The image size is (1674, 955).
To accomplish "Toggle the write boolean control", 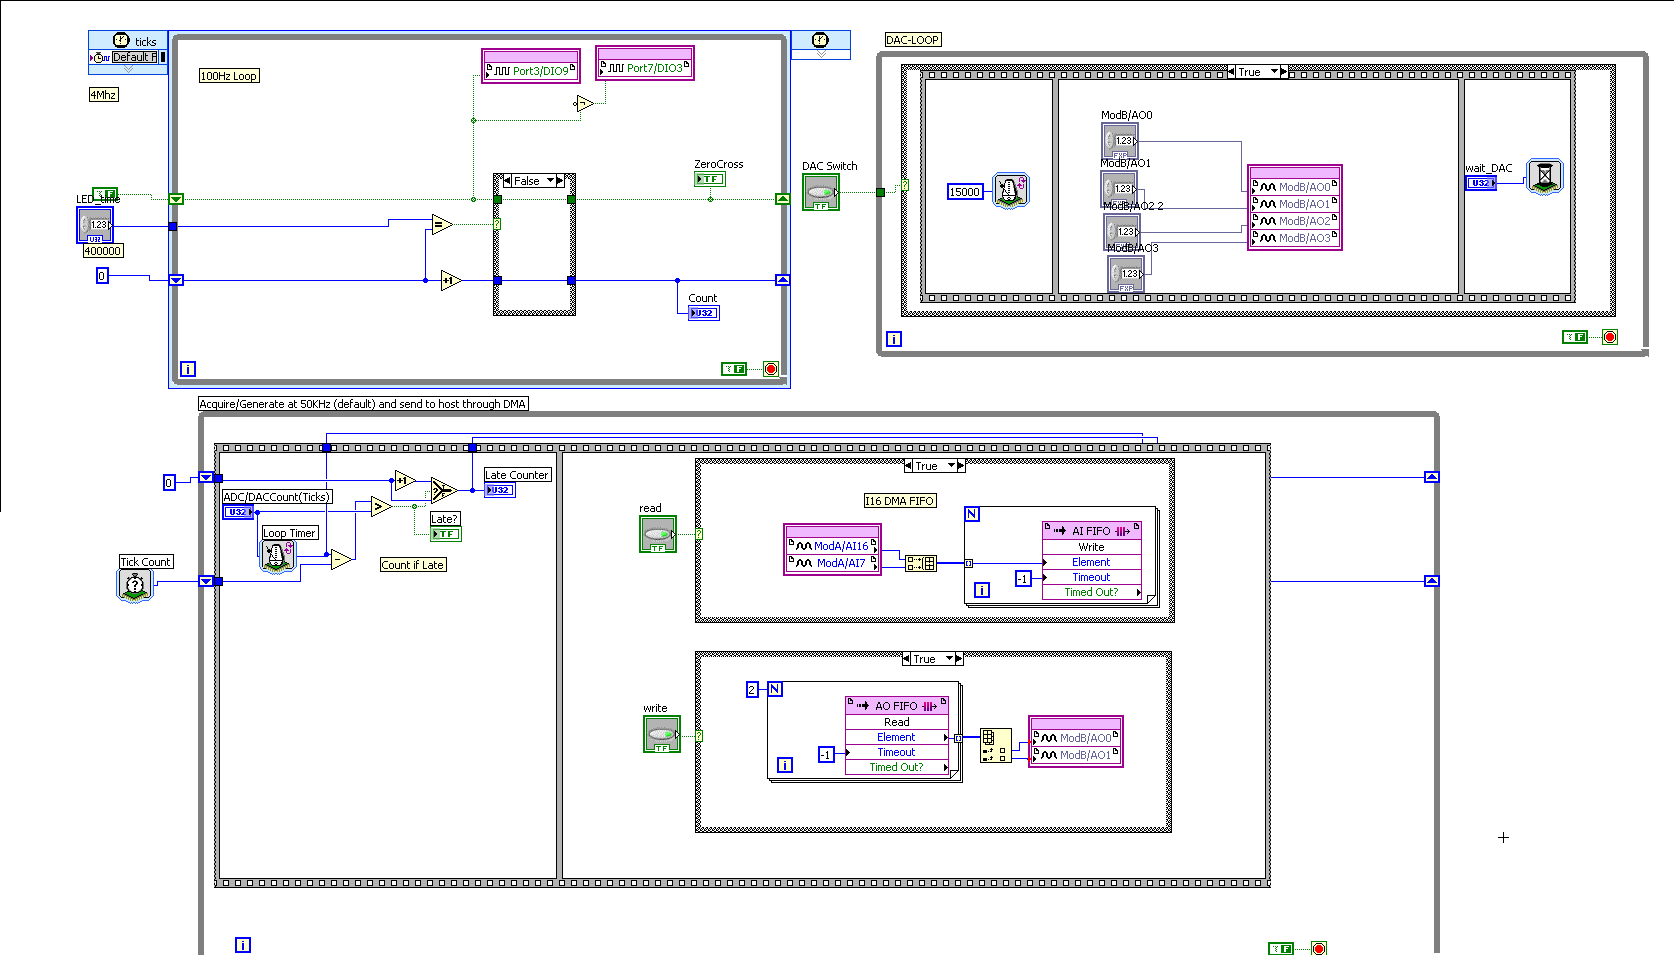I will pos(662,734).
